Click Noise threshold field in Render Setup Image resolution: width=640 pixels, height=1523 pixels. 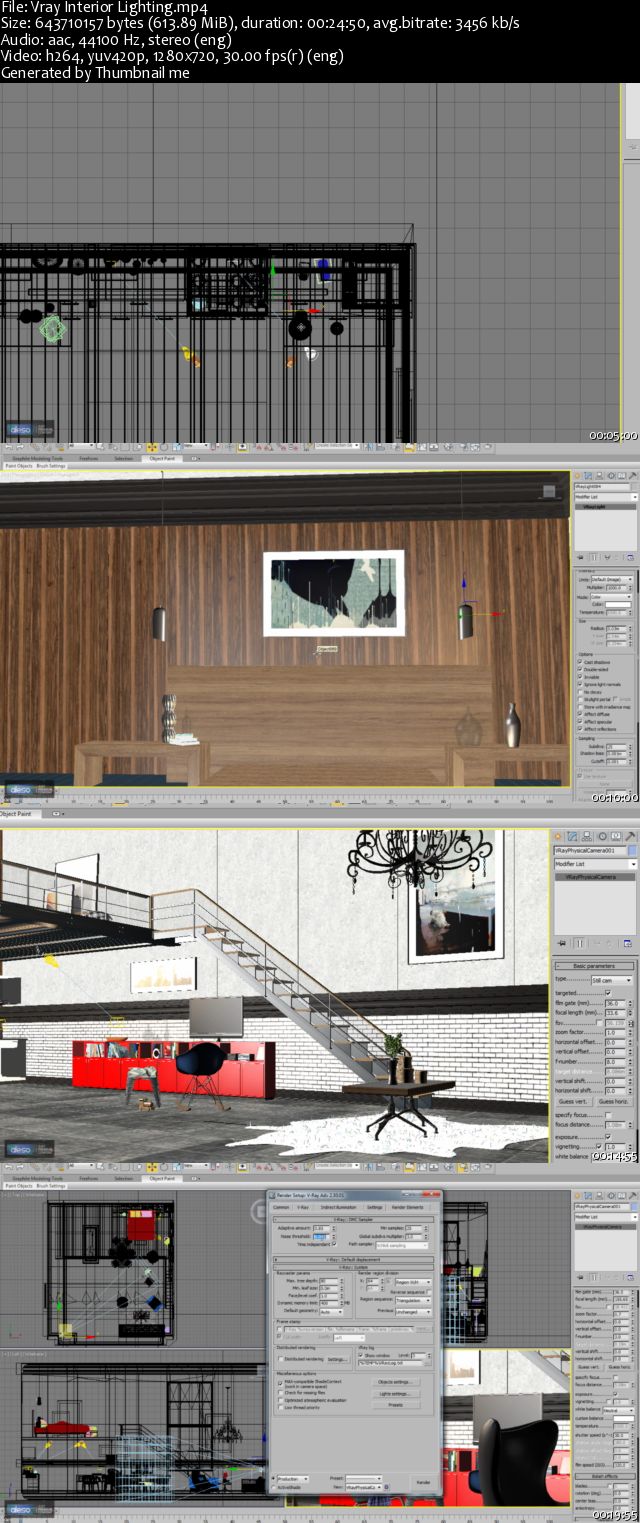(321, 1237)
